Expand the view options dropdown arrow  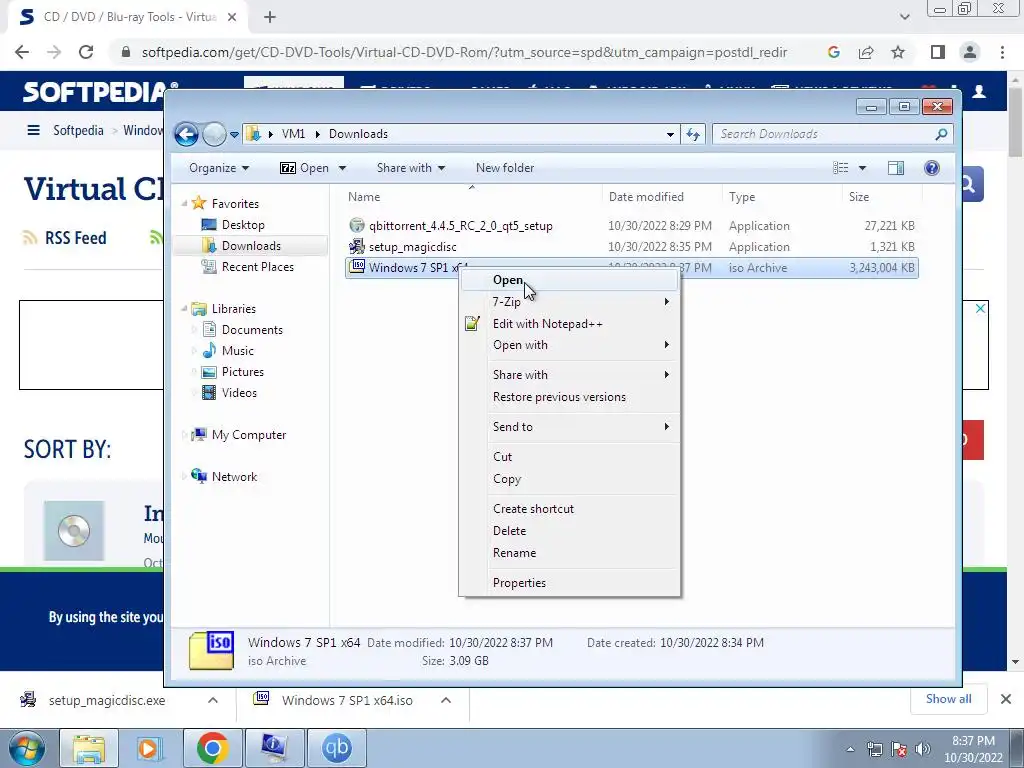[x=862, y=168]
